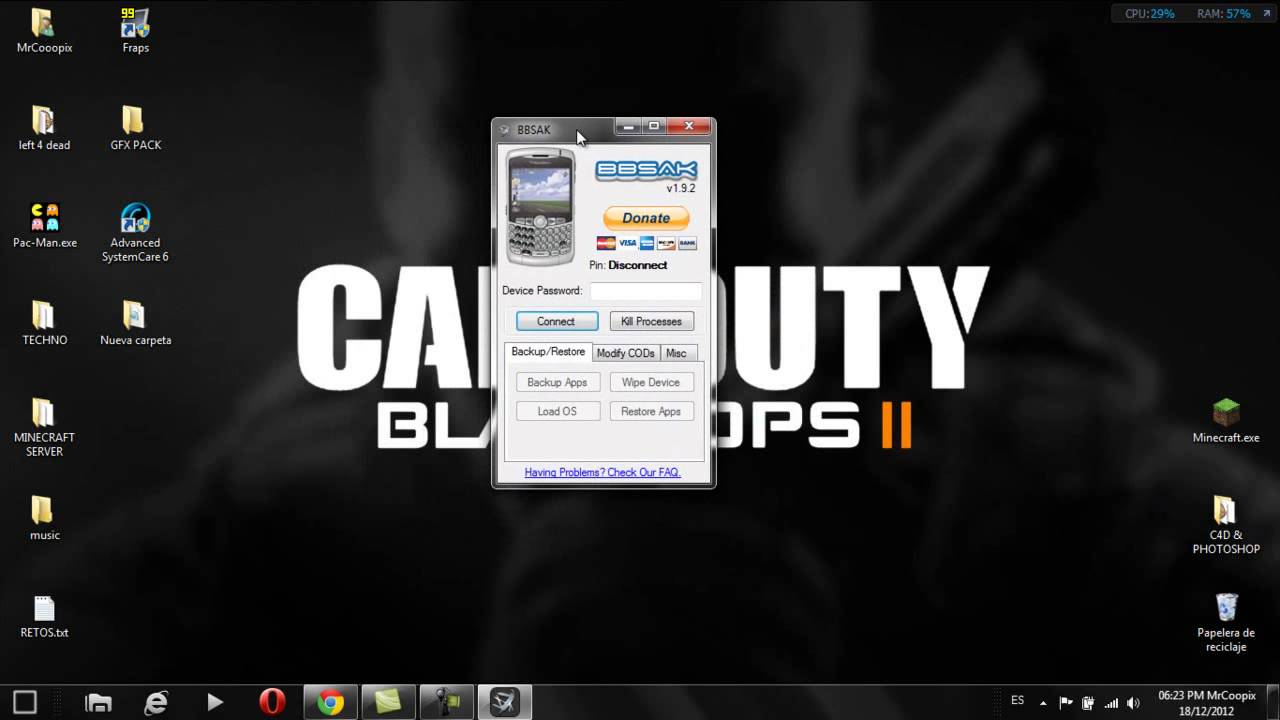Image resolution: width=1280 pixels, height=720 pixels.
Task: Click the ES language indicator
Action: tap(1018, 701)
